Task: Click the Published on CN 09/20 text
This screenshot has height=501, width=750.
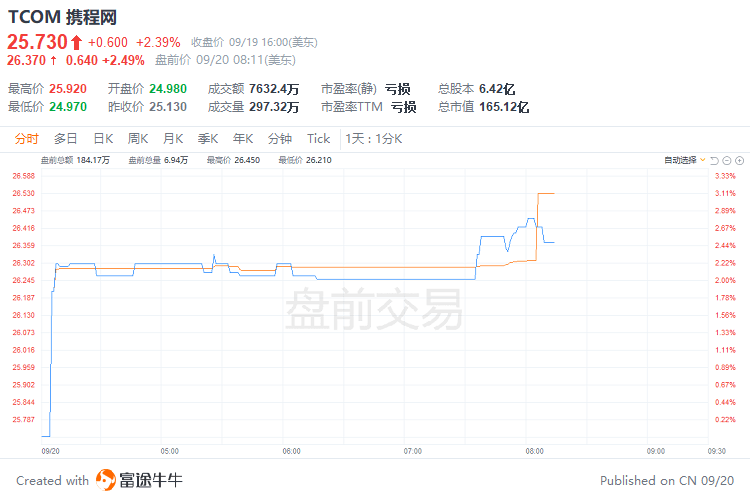Action: click(x=667, y=480)
